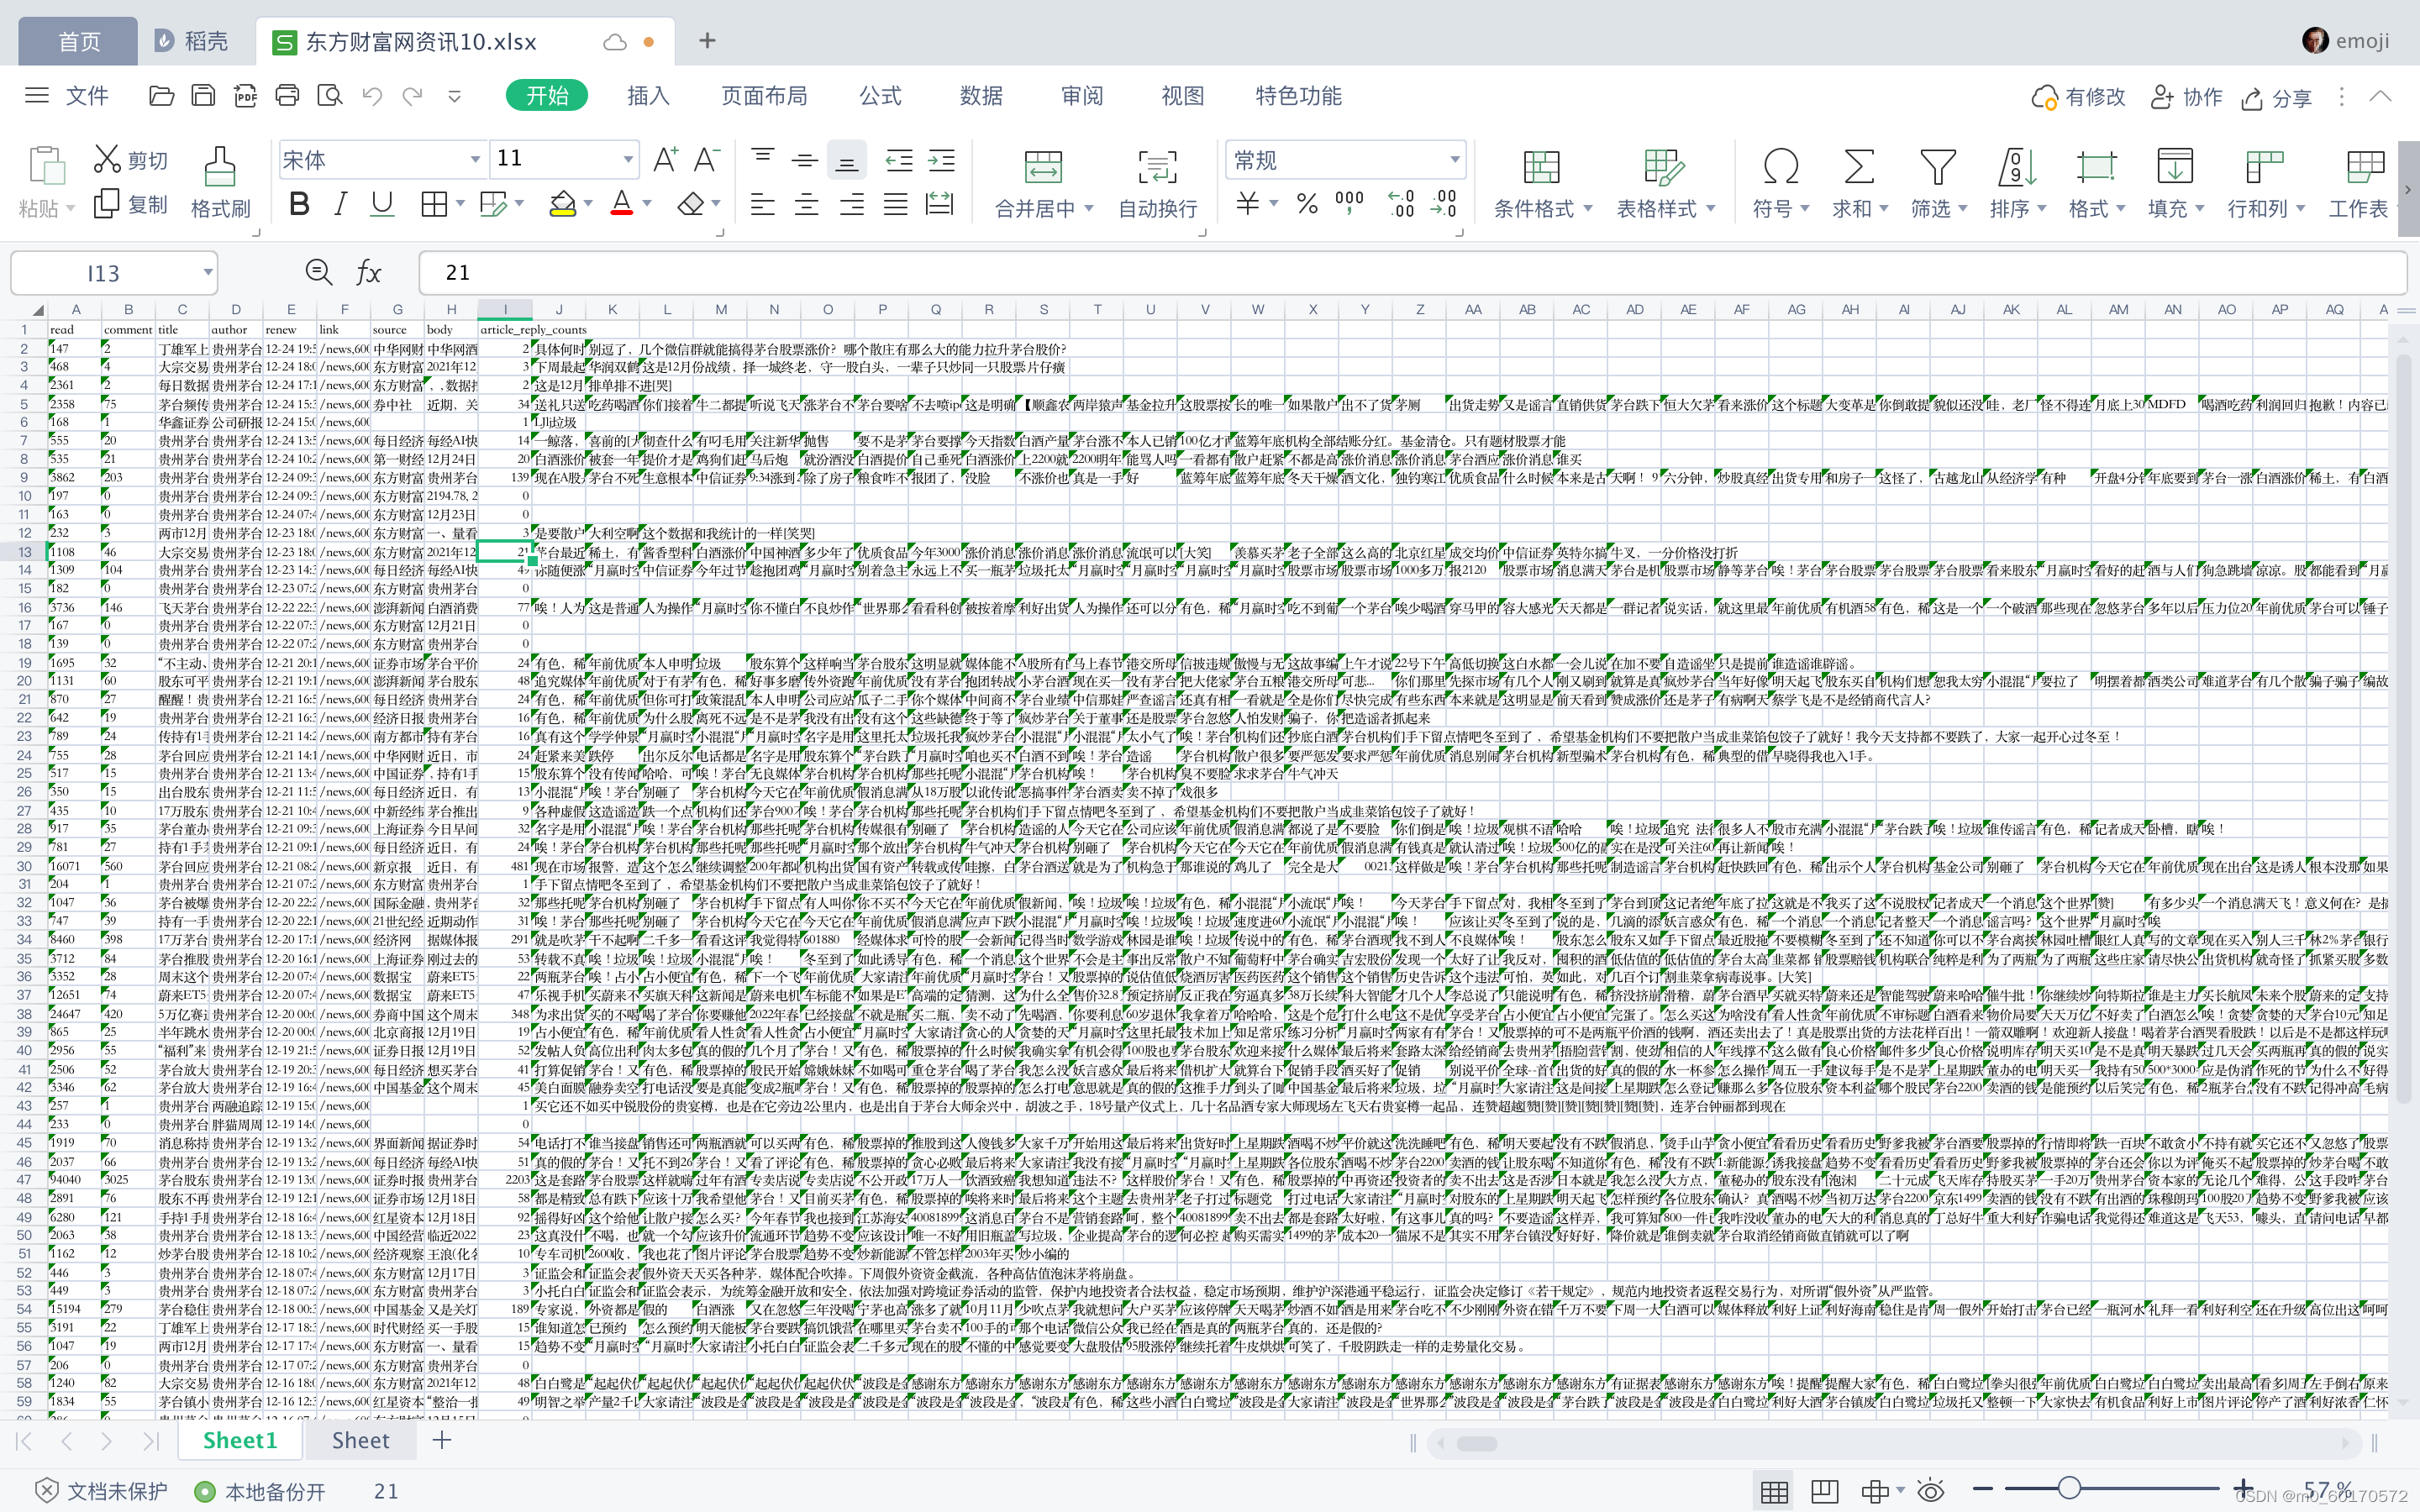Toggle Bold formatting

(298, 204)
